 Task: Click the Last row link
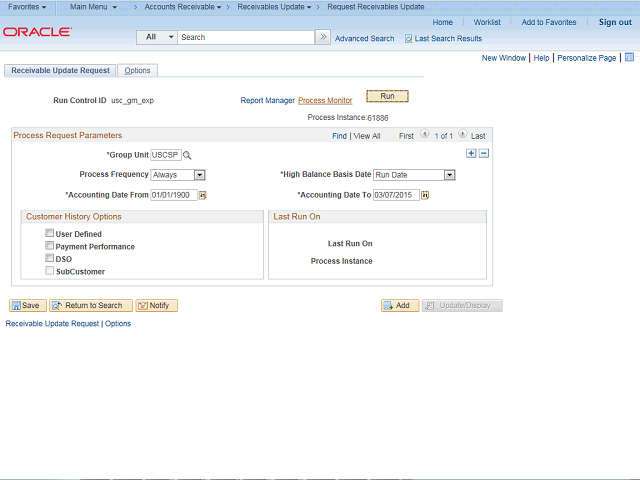[478, 136]
